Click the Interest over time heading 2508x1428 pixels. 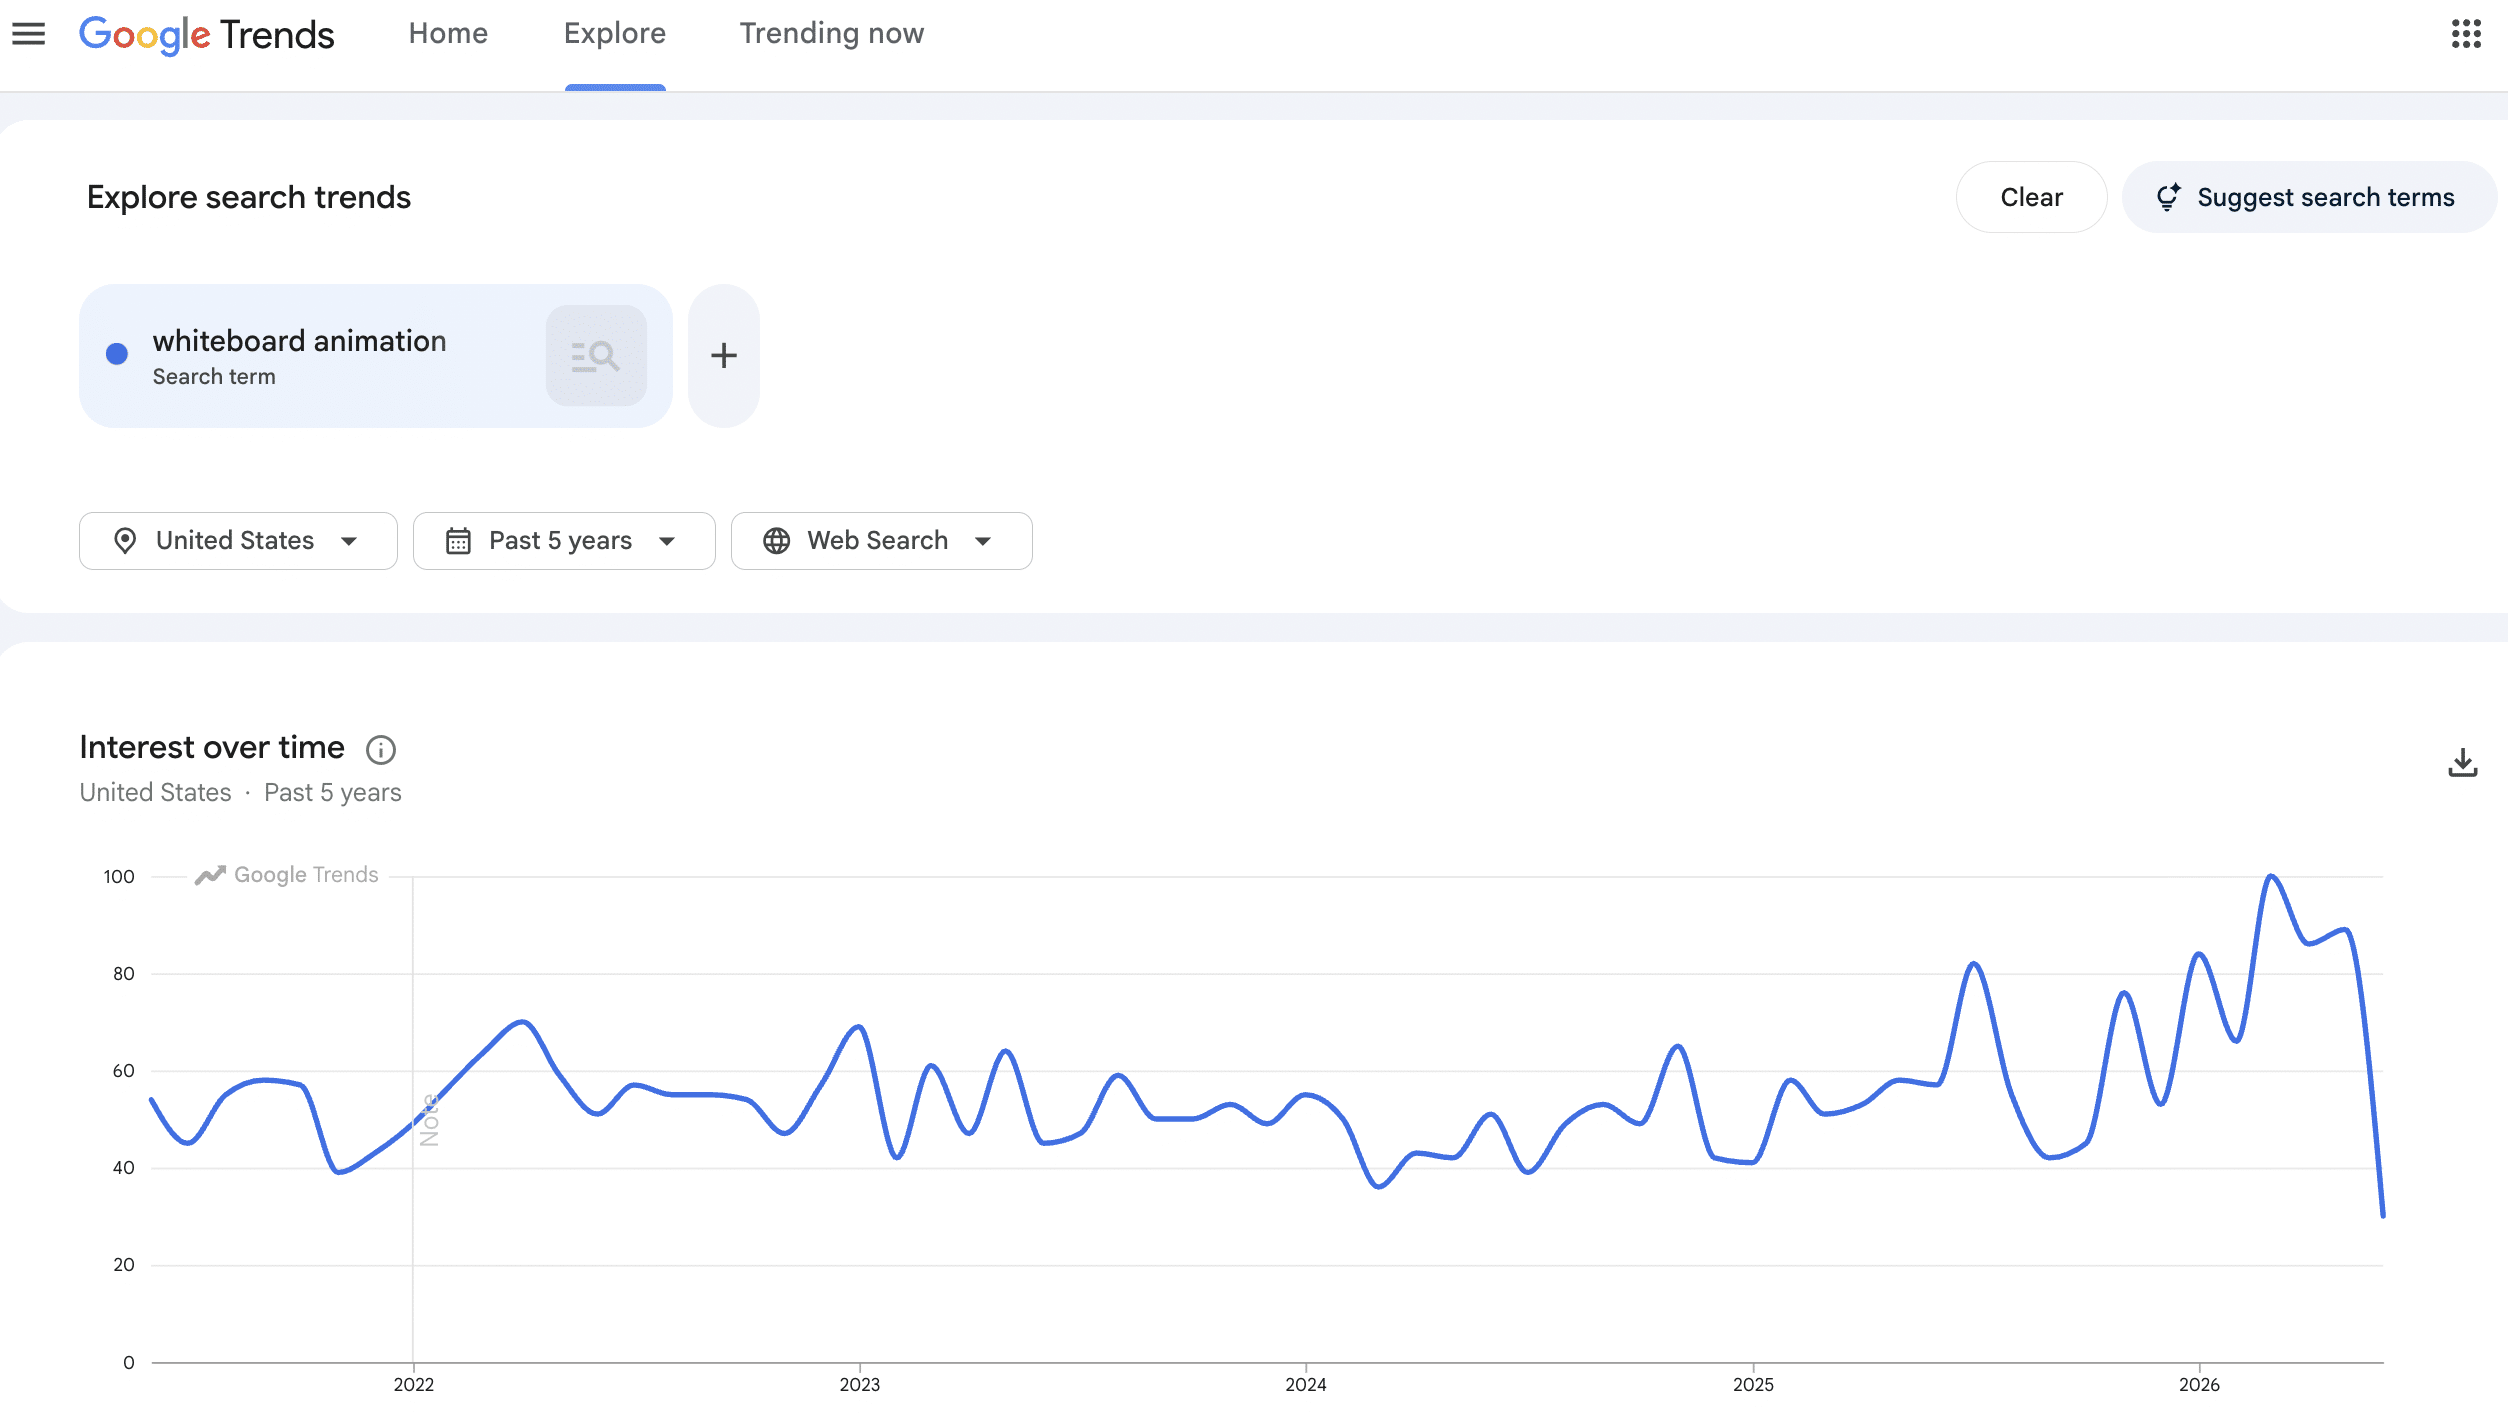click(212, 748)
